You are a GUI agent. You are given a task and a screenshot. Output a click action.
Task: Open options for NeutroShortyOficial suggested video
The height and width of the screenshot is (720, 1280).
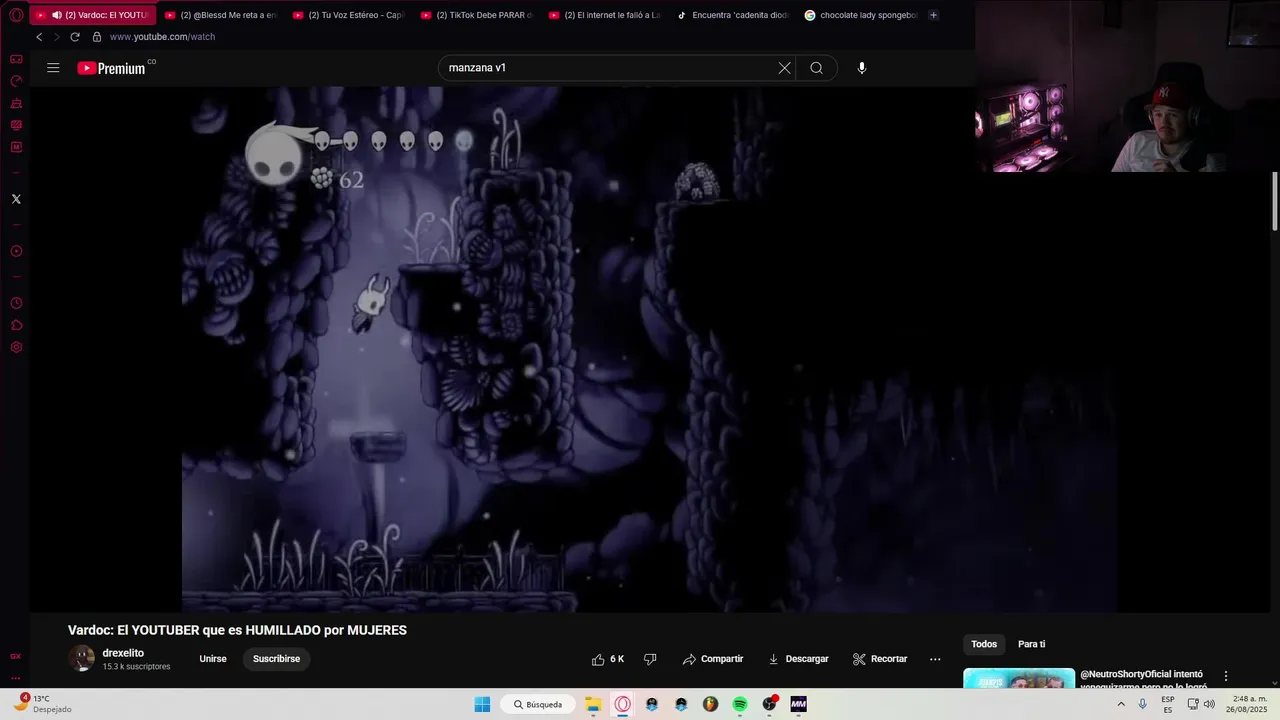coord(1226,676)
